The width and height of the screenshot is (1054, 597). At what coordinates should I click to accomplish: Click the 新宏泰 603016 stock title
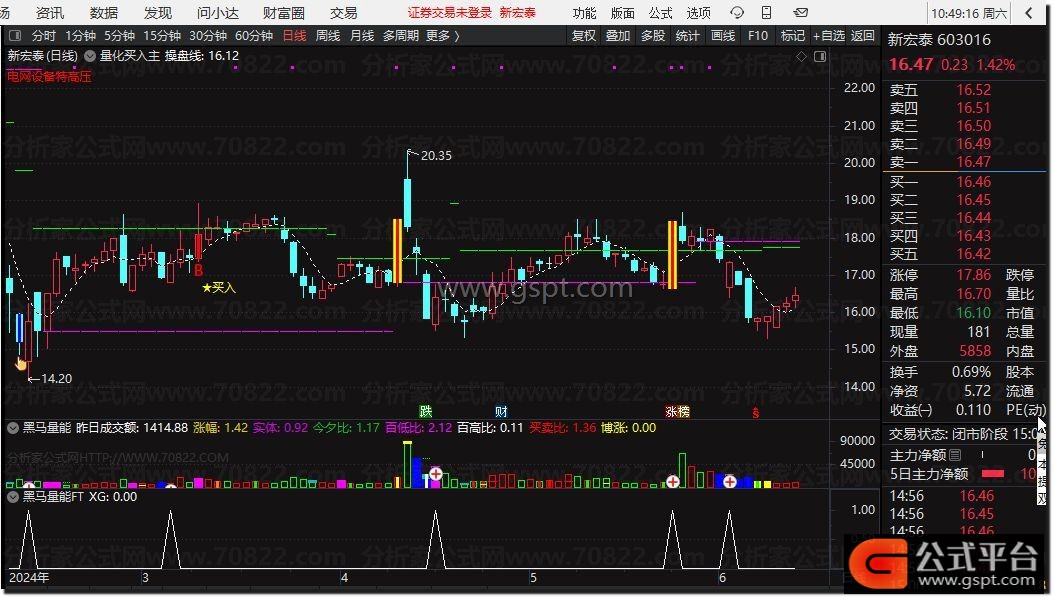click(x=939, y=40)
